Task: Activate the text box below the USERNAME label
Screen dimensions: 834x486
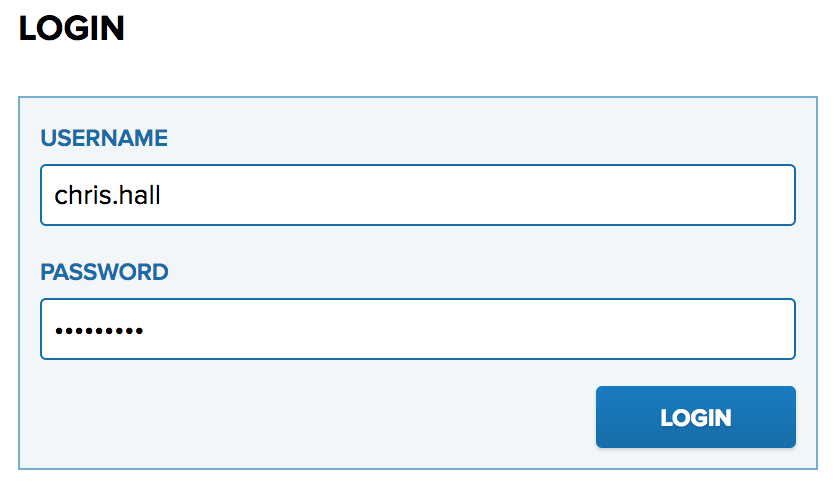Action: pyautogui.click(x=418, y=195)
